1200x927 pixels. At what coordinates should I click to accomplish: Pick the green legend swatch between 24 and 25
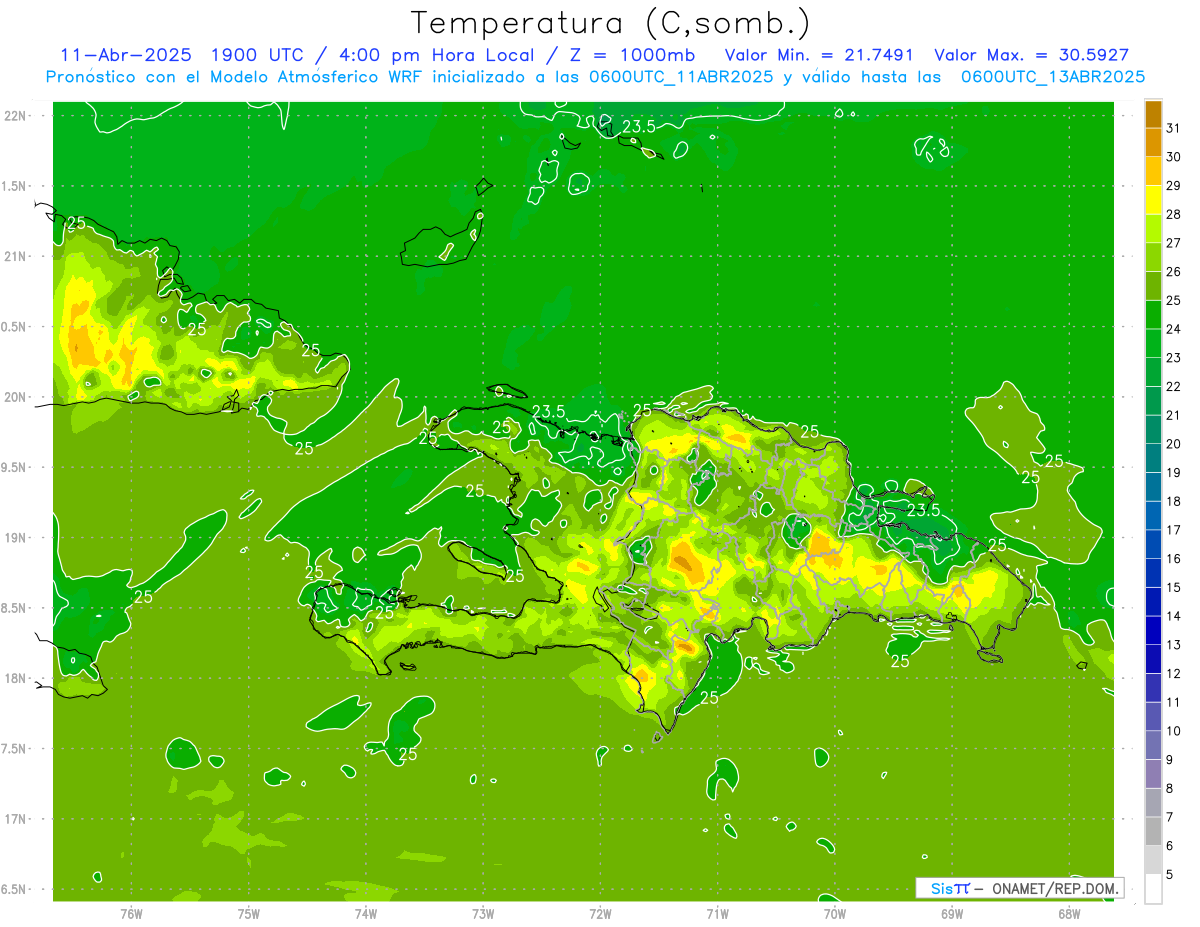coord(1153,314)
